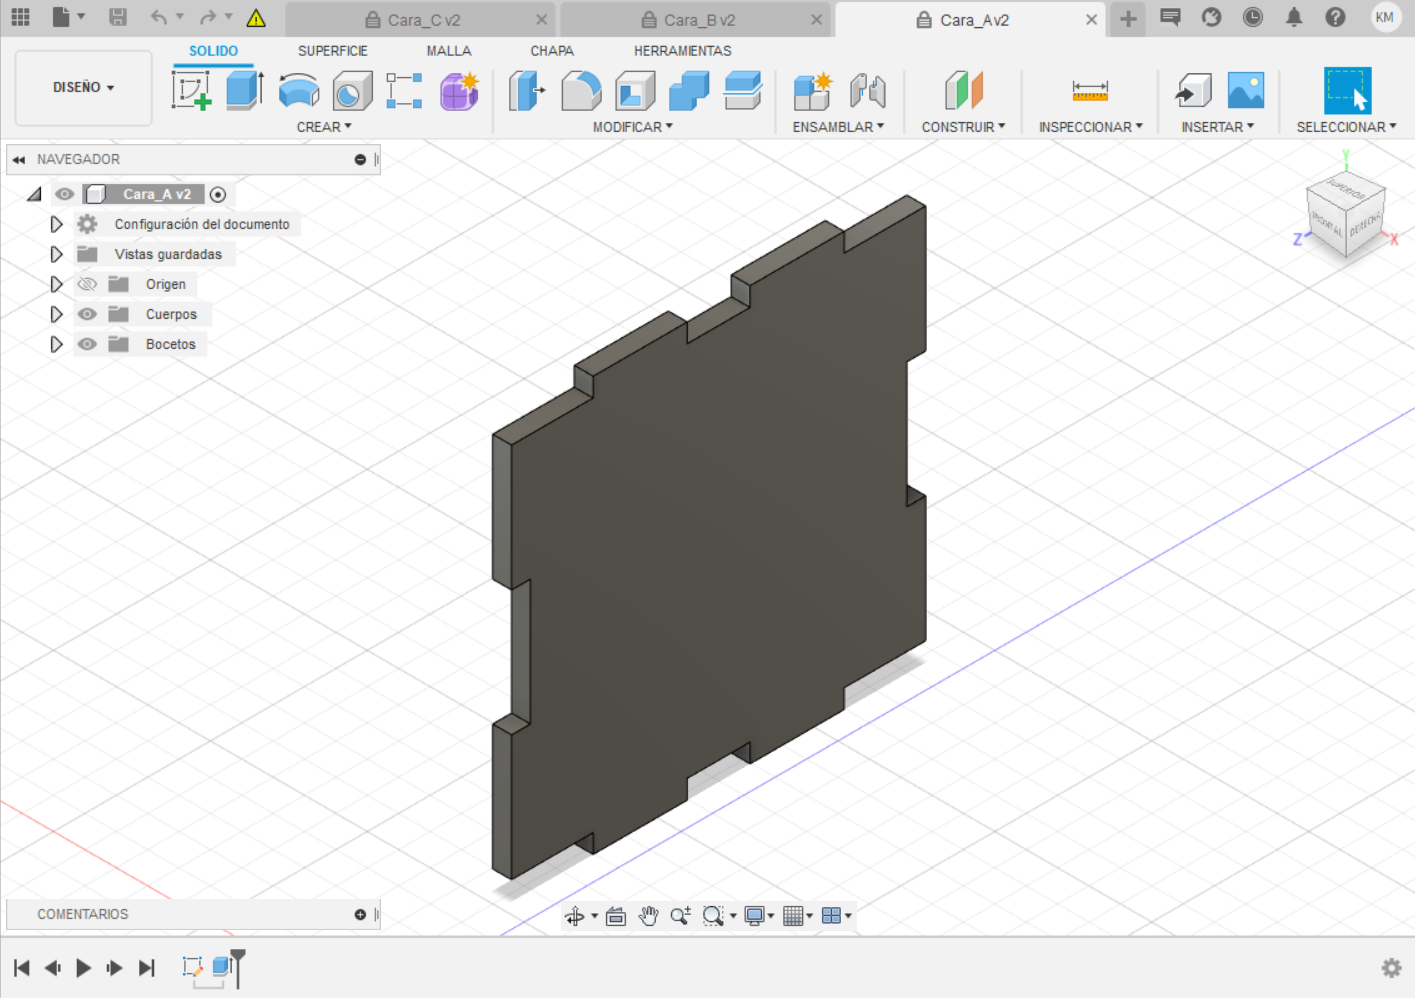Select the Fillet tool
The height and width of the screenshot is (998, 1415).
(581, 91)
